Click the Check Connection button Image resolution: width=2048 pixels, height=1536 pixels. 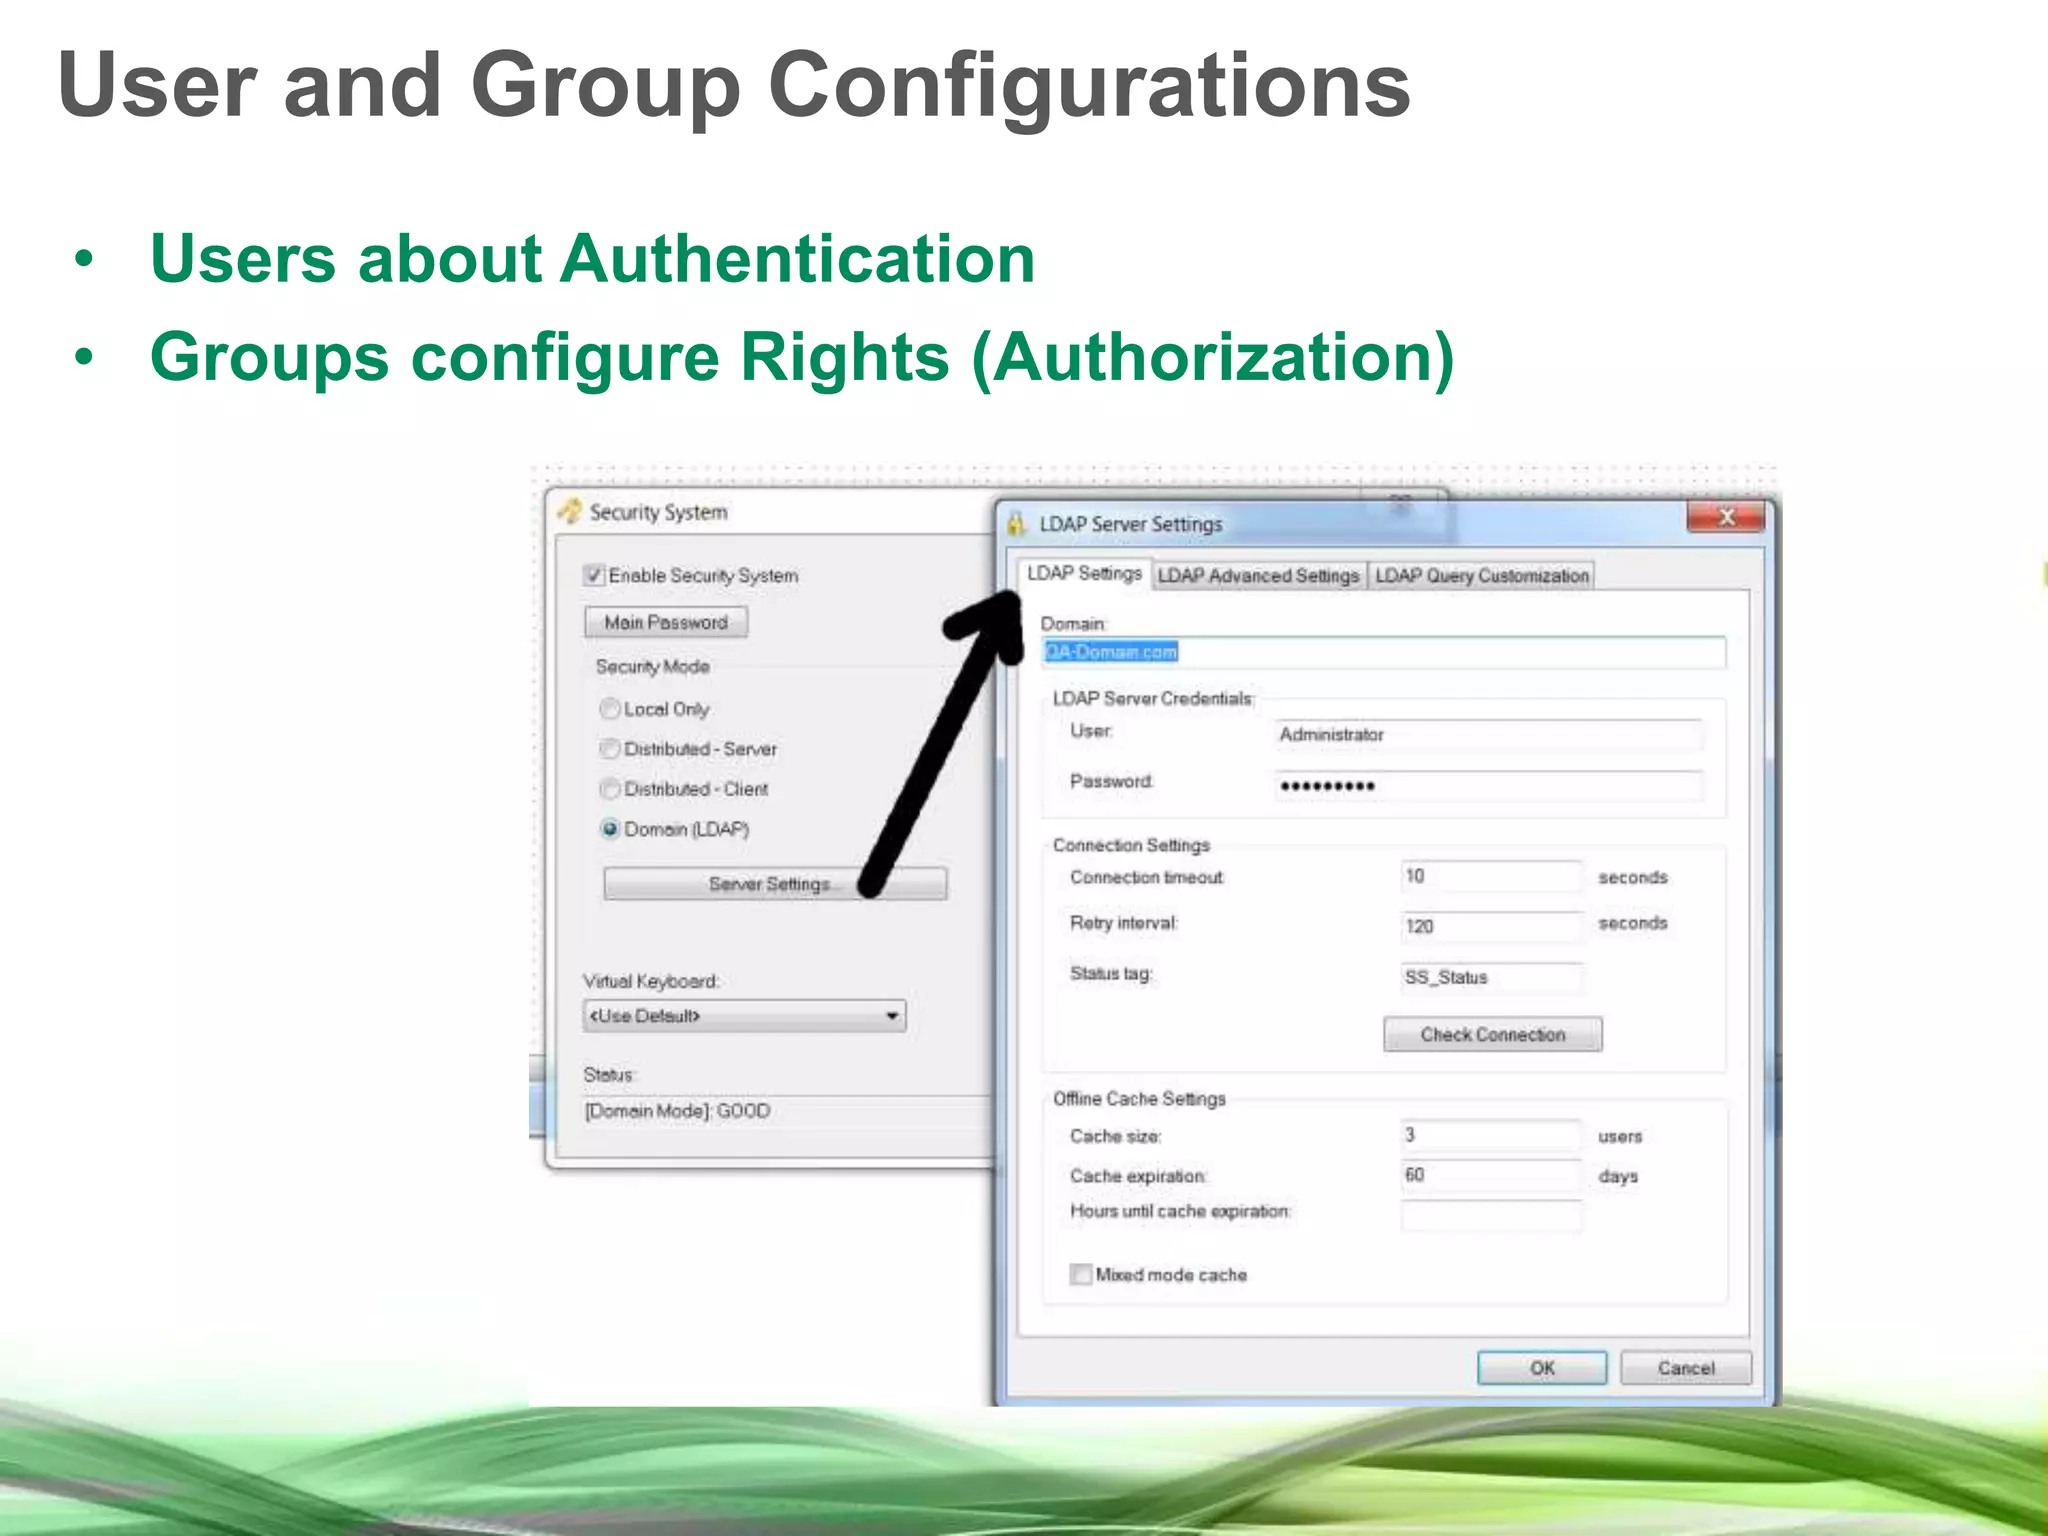[1492, 1034]
